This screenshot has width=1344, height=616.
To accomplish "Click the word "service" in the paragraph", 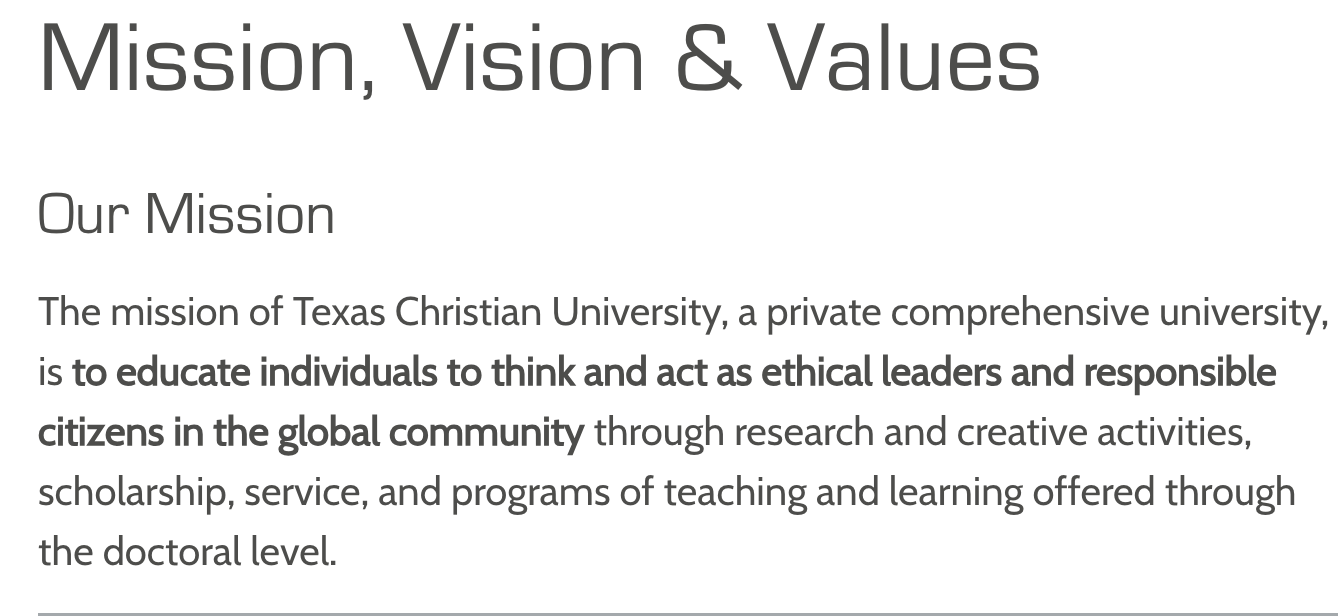I will (x=305, y=493).
